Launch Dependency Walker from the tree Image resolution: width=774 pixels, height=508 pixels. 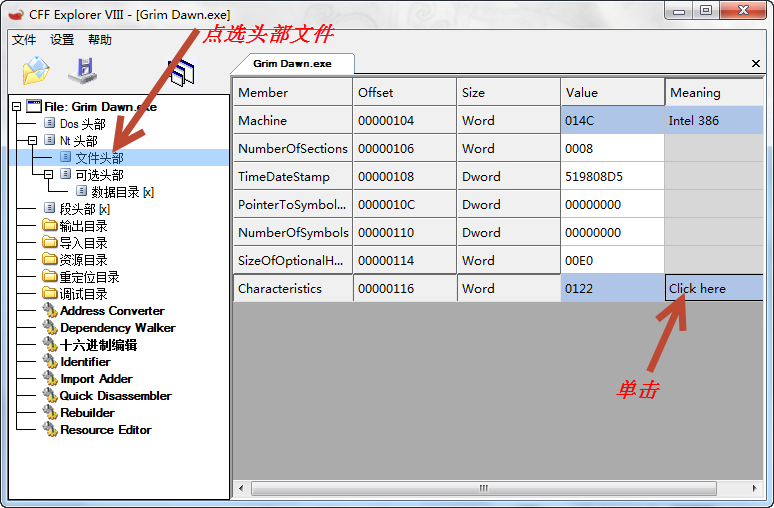pyautogui.click(x=117, y=328)
